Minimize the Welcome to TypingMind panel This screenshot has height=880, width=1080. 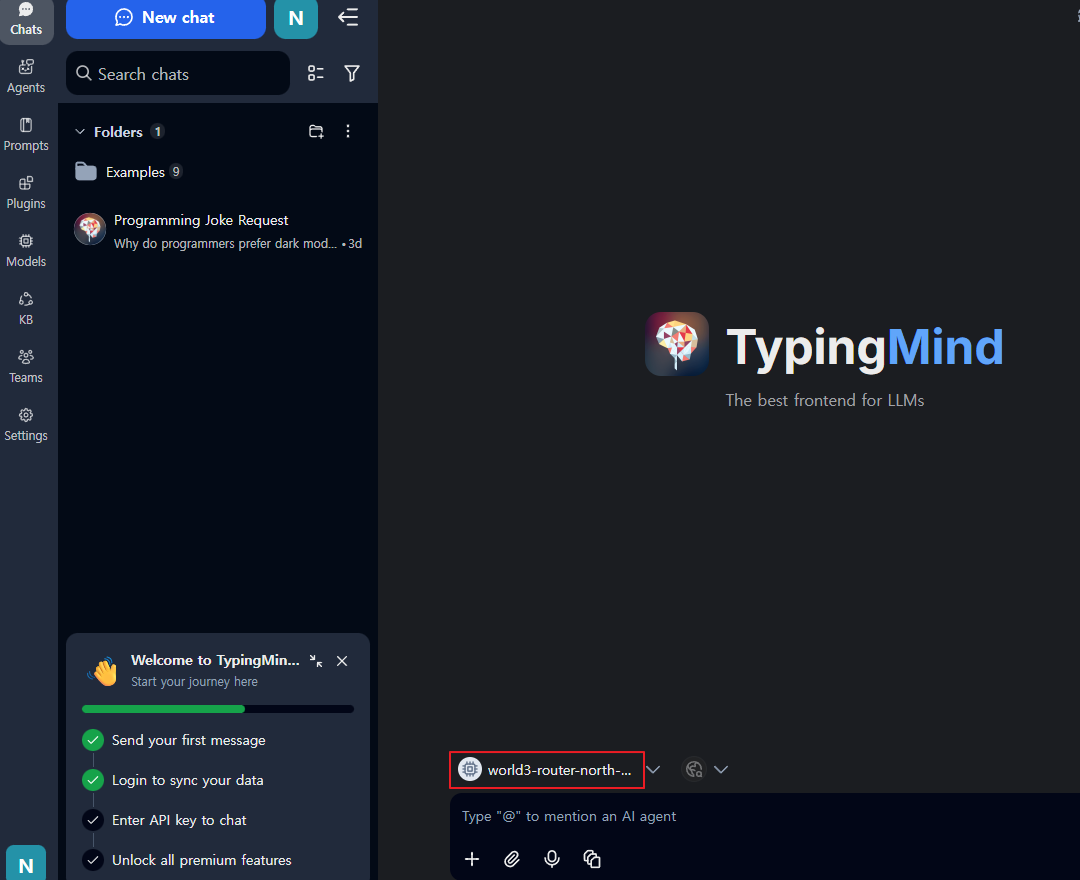(x=316, y=661)
